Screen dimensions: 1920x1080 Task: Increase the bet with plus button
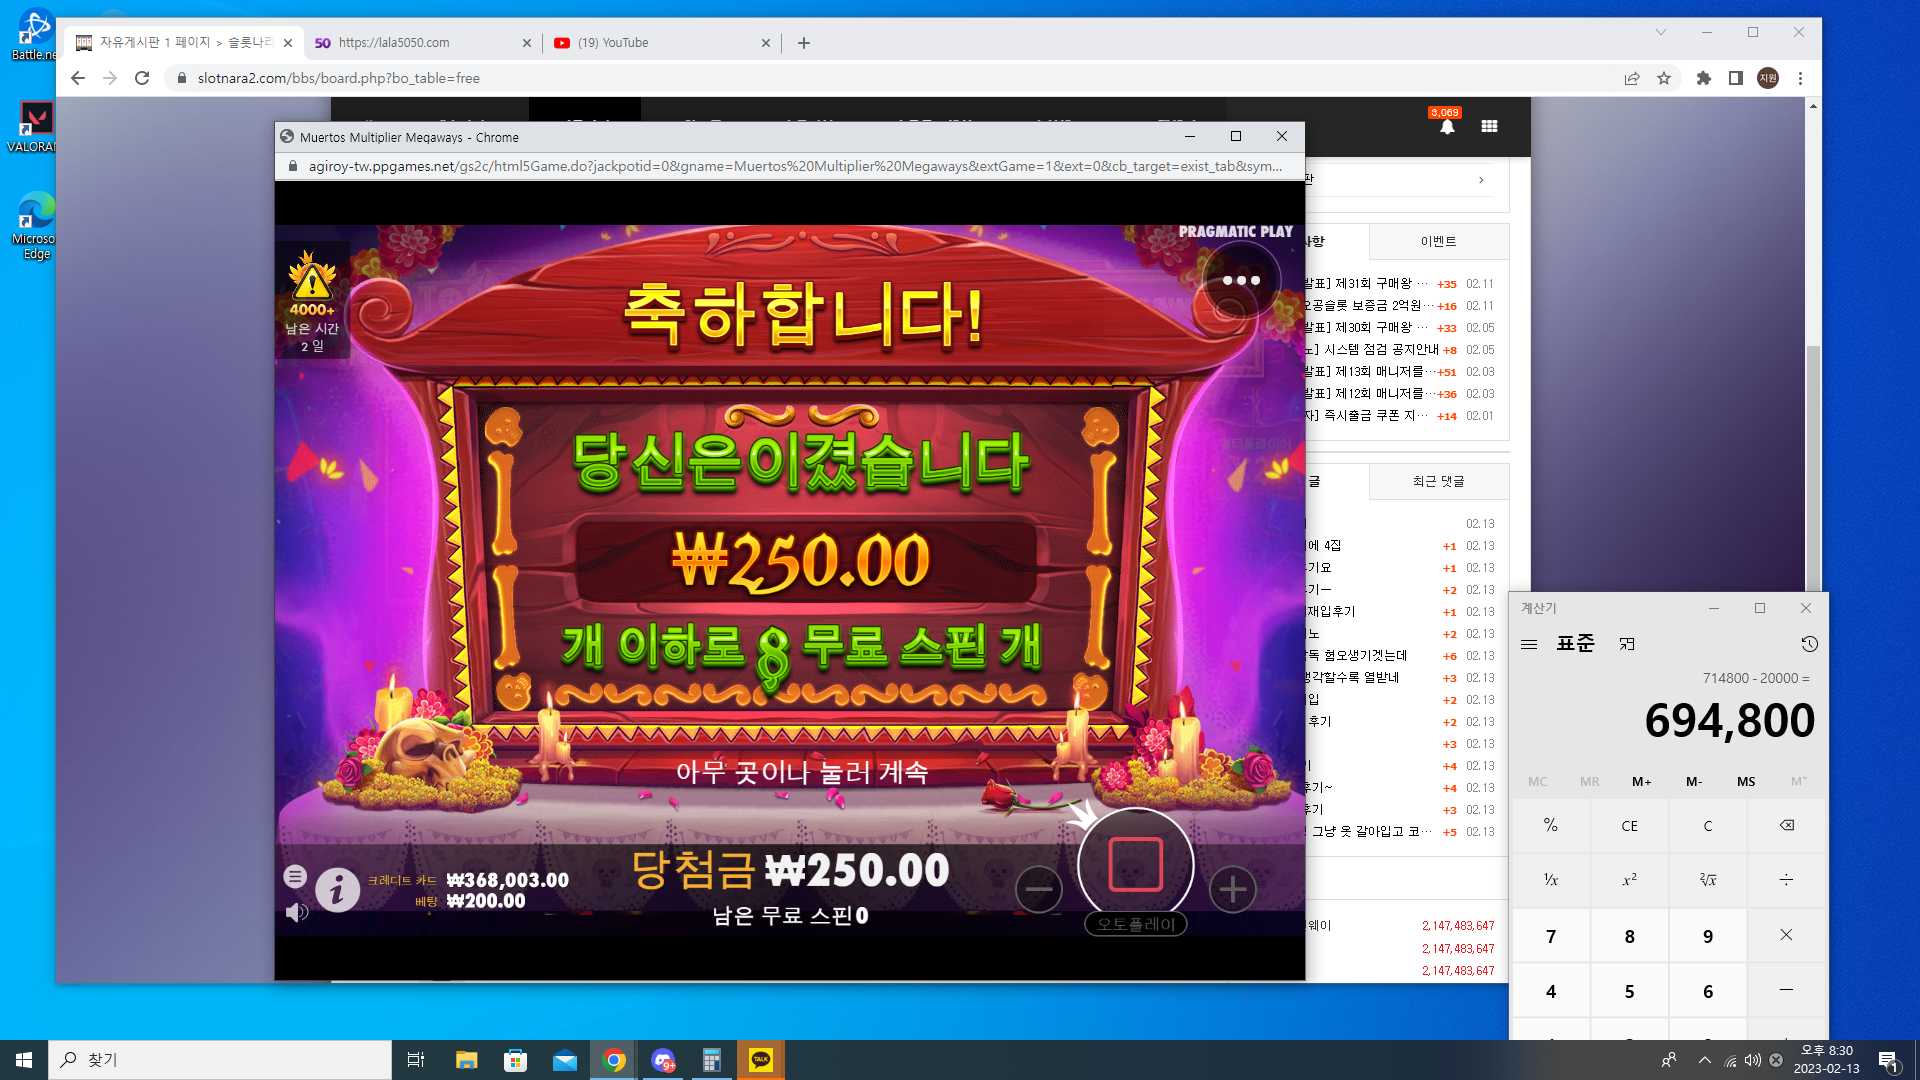tap(1233, 889)
